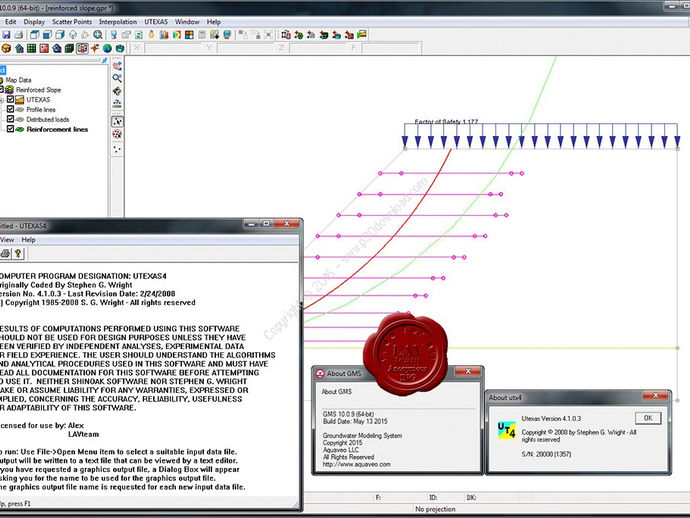Viewport: 690px width, 518px height.
Task: Click the Z coordinate input field
Action: click(x=318, y=48)
